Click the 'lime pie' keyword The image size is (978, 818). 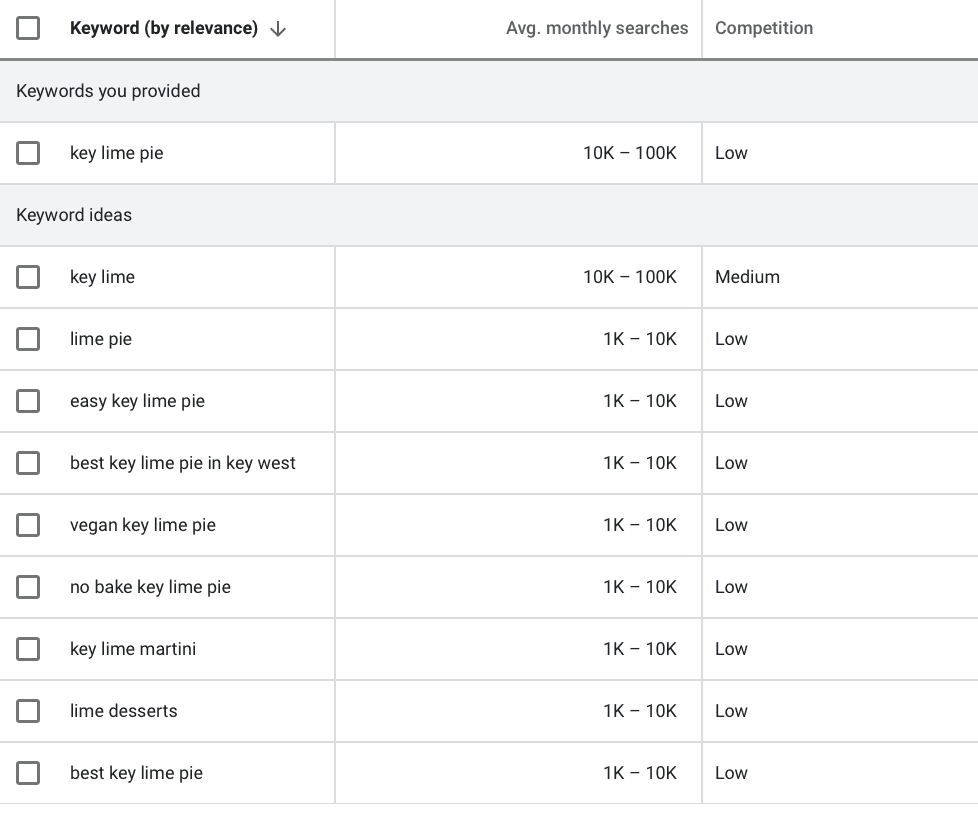[x=101, y=339]
